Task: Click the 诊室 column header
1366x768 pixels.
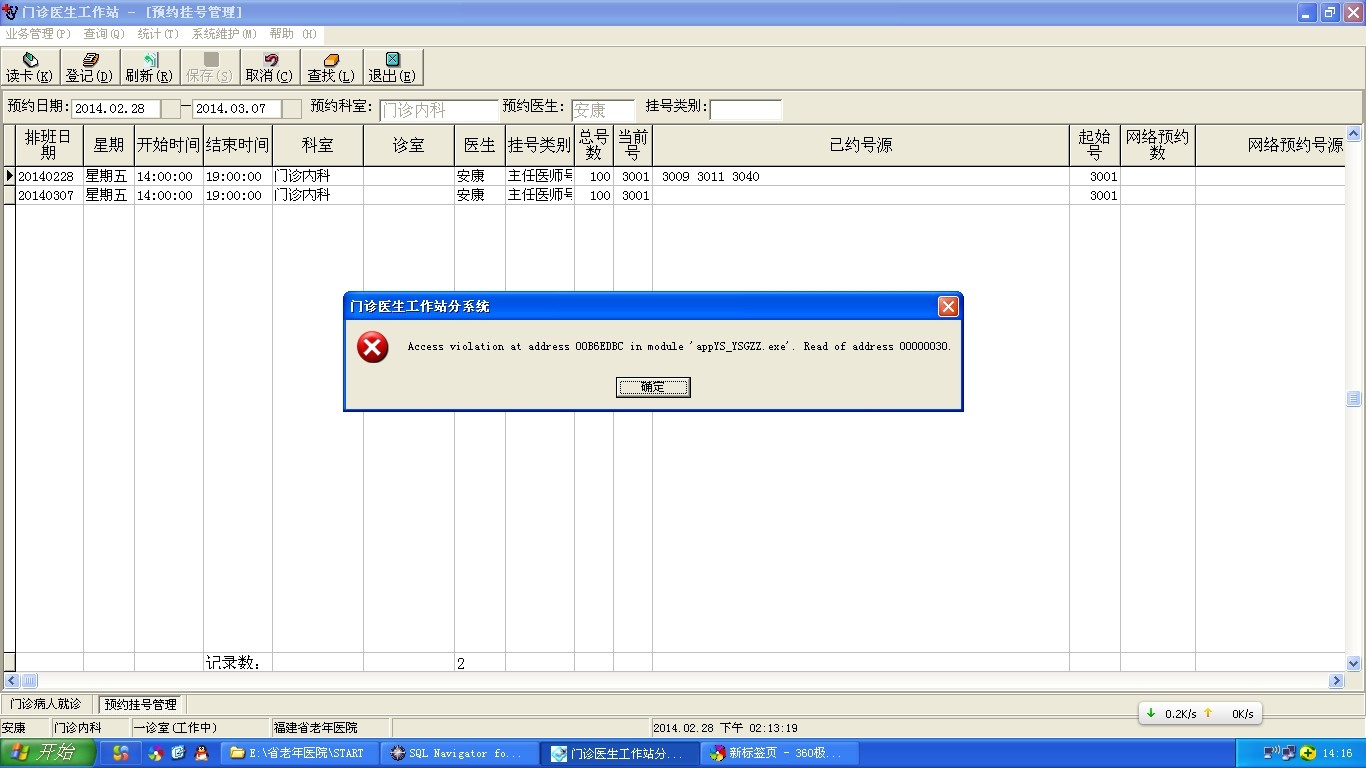Action: 409,145
